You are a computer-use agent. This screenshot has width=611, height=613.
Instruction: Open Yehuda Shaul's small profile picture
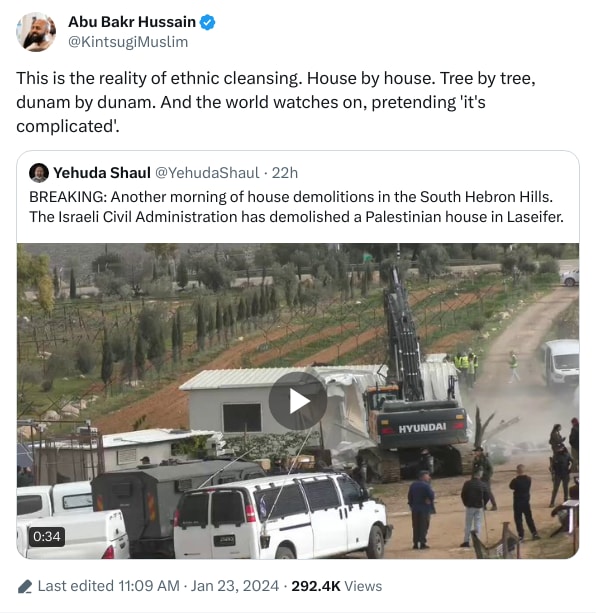click(39, 173)
